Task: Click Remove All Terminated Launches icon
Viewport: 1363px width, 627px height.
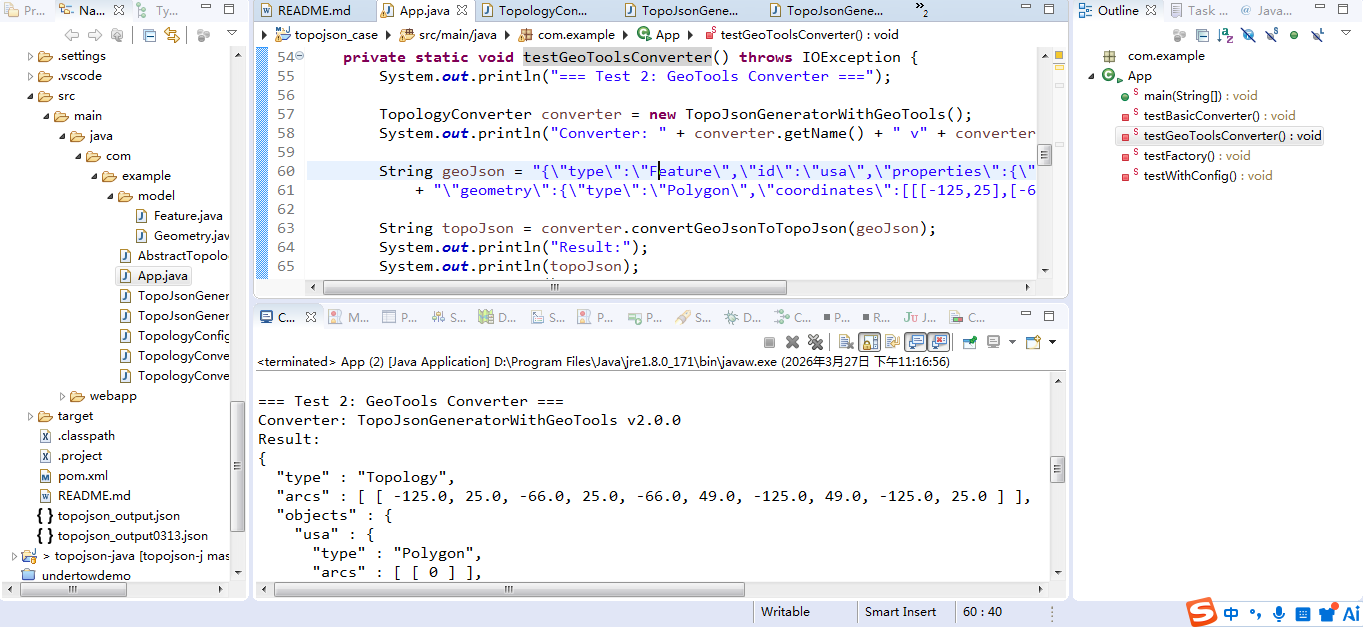Action: tap(815, 342)
